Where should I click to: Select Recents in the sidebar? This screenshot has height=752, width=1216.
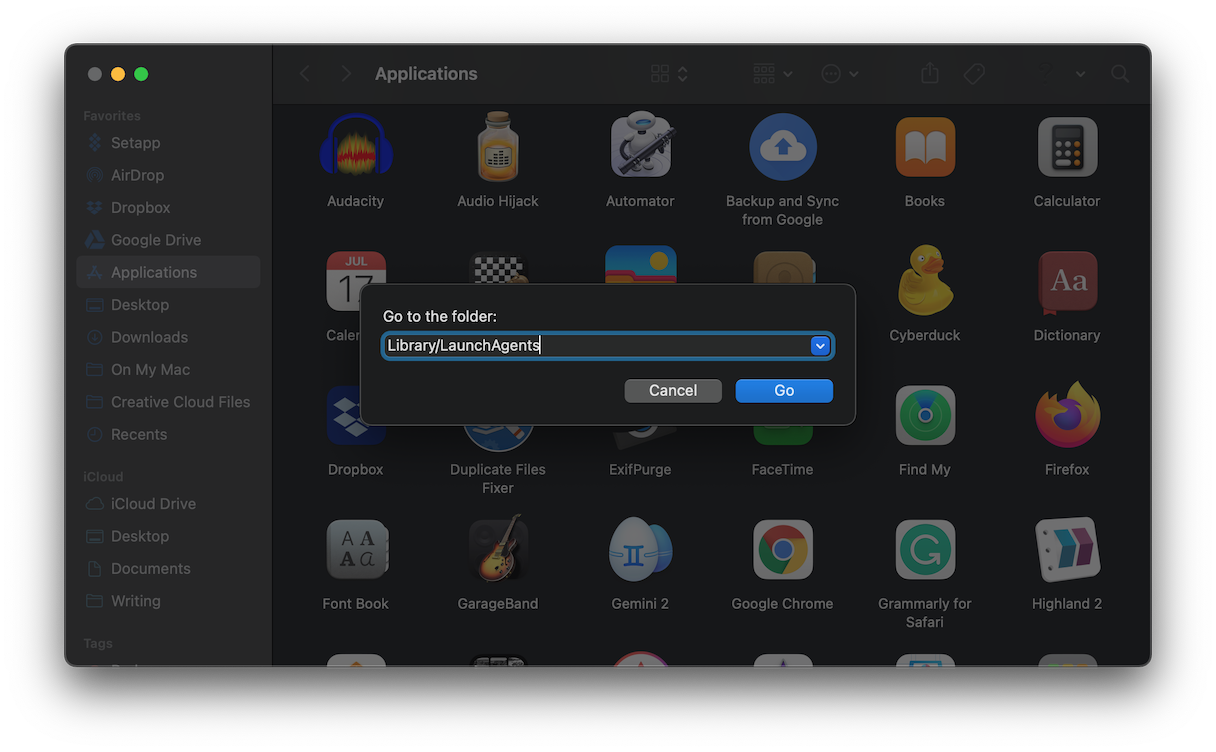point(168,434)
